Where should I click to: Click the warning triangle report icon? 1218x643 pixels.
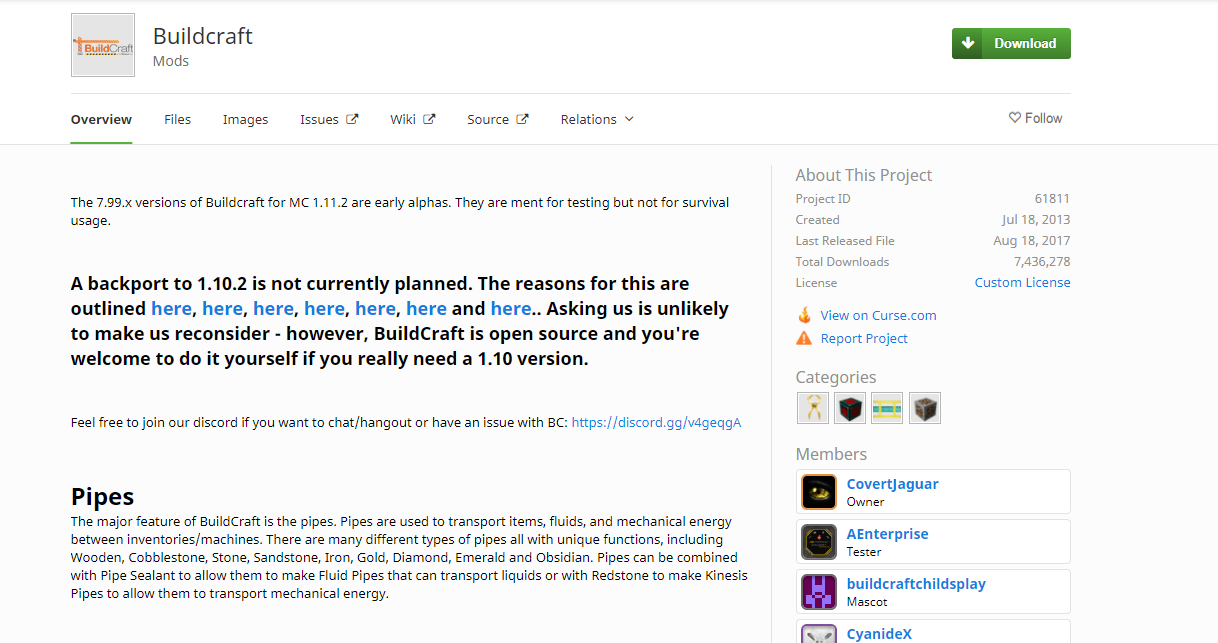click(804, 338)
